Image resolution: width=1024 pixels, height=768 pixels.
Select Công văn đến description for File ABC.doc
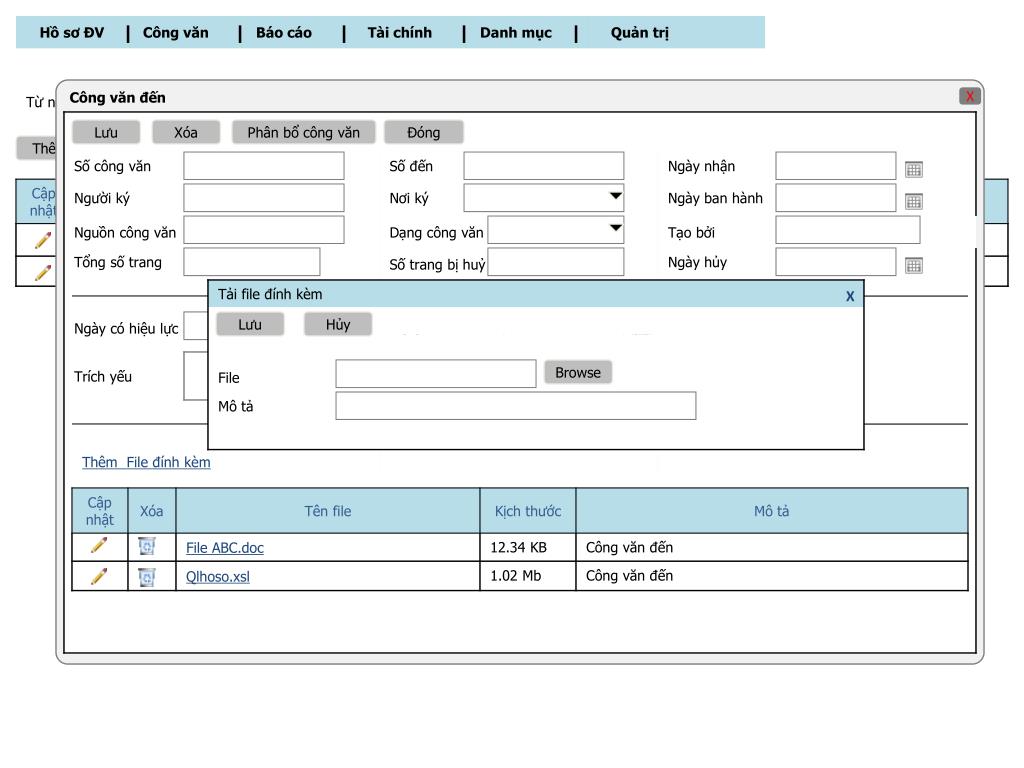pyautogui.click(x=772, y=547)
